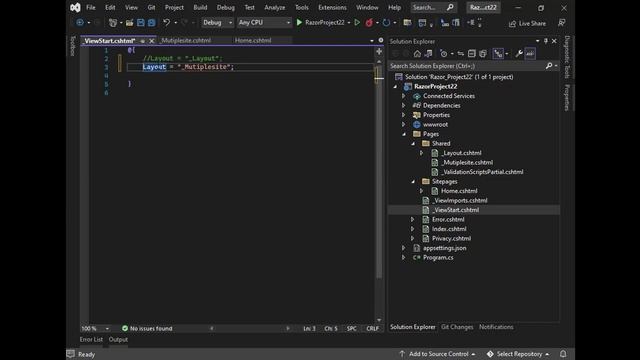Open the editor tab list dropdown arrow
The width and height of the screenshot is (640, 360).
[x=371, y=41]
